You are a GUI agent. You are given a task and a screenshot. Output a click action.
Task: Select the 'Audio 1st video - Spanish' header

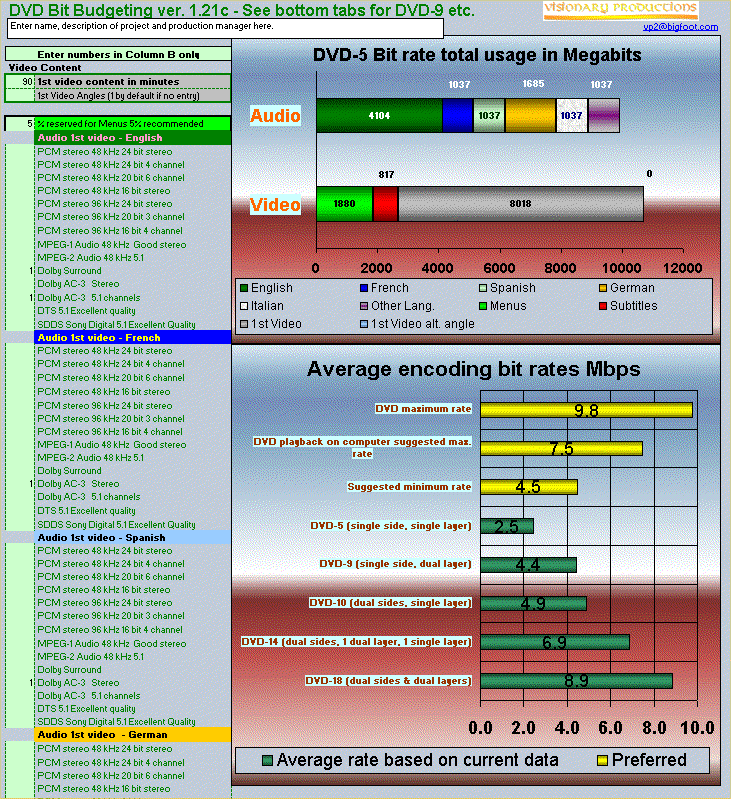point(132,538)
